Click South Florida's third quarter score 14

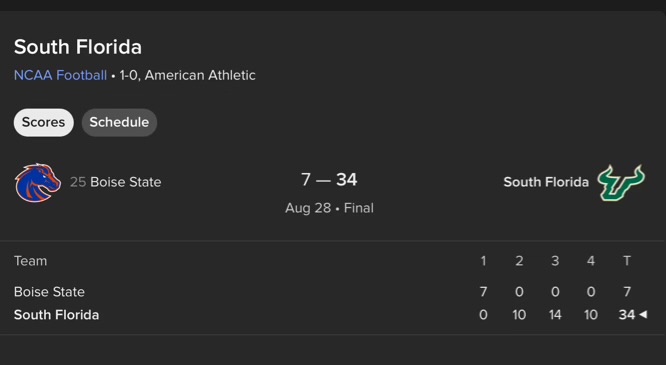(555, 315)
